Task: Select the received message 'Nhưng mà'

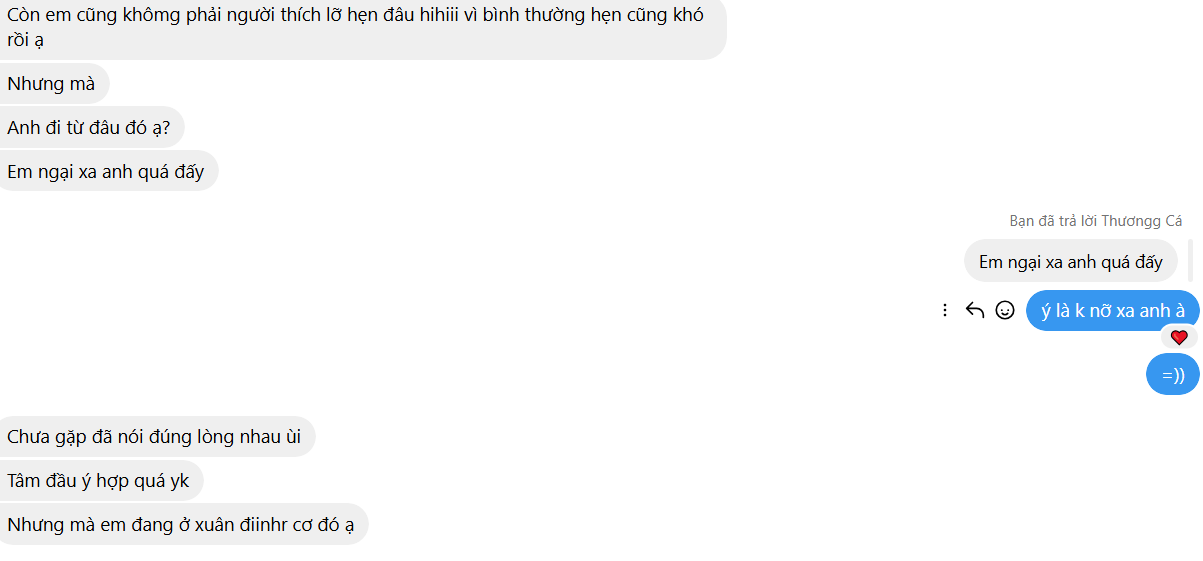Action: pos(54,84)
